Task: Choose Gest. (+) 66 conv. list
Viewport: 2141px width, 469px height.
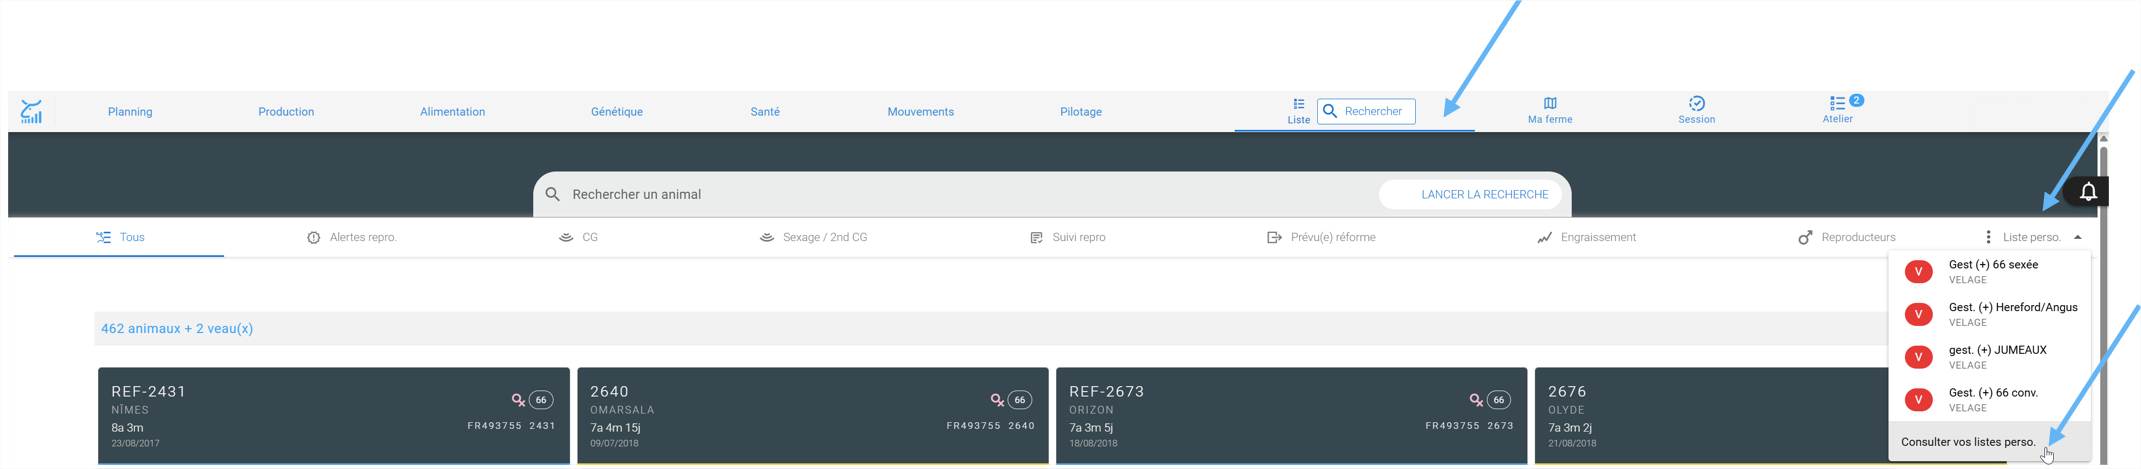Action: (1990, 400)
